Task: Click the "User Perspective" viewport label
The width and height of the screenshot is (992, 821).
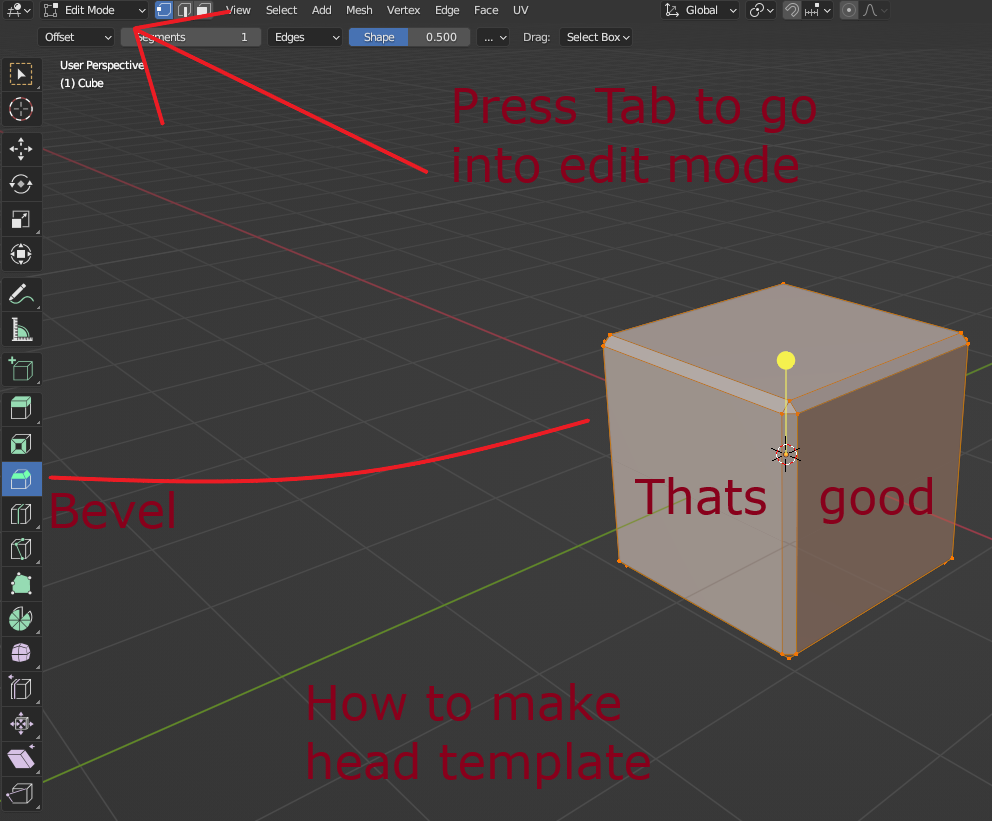Action: (102, 65)
